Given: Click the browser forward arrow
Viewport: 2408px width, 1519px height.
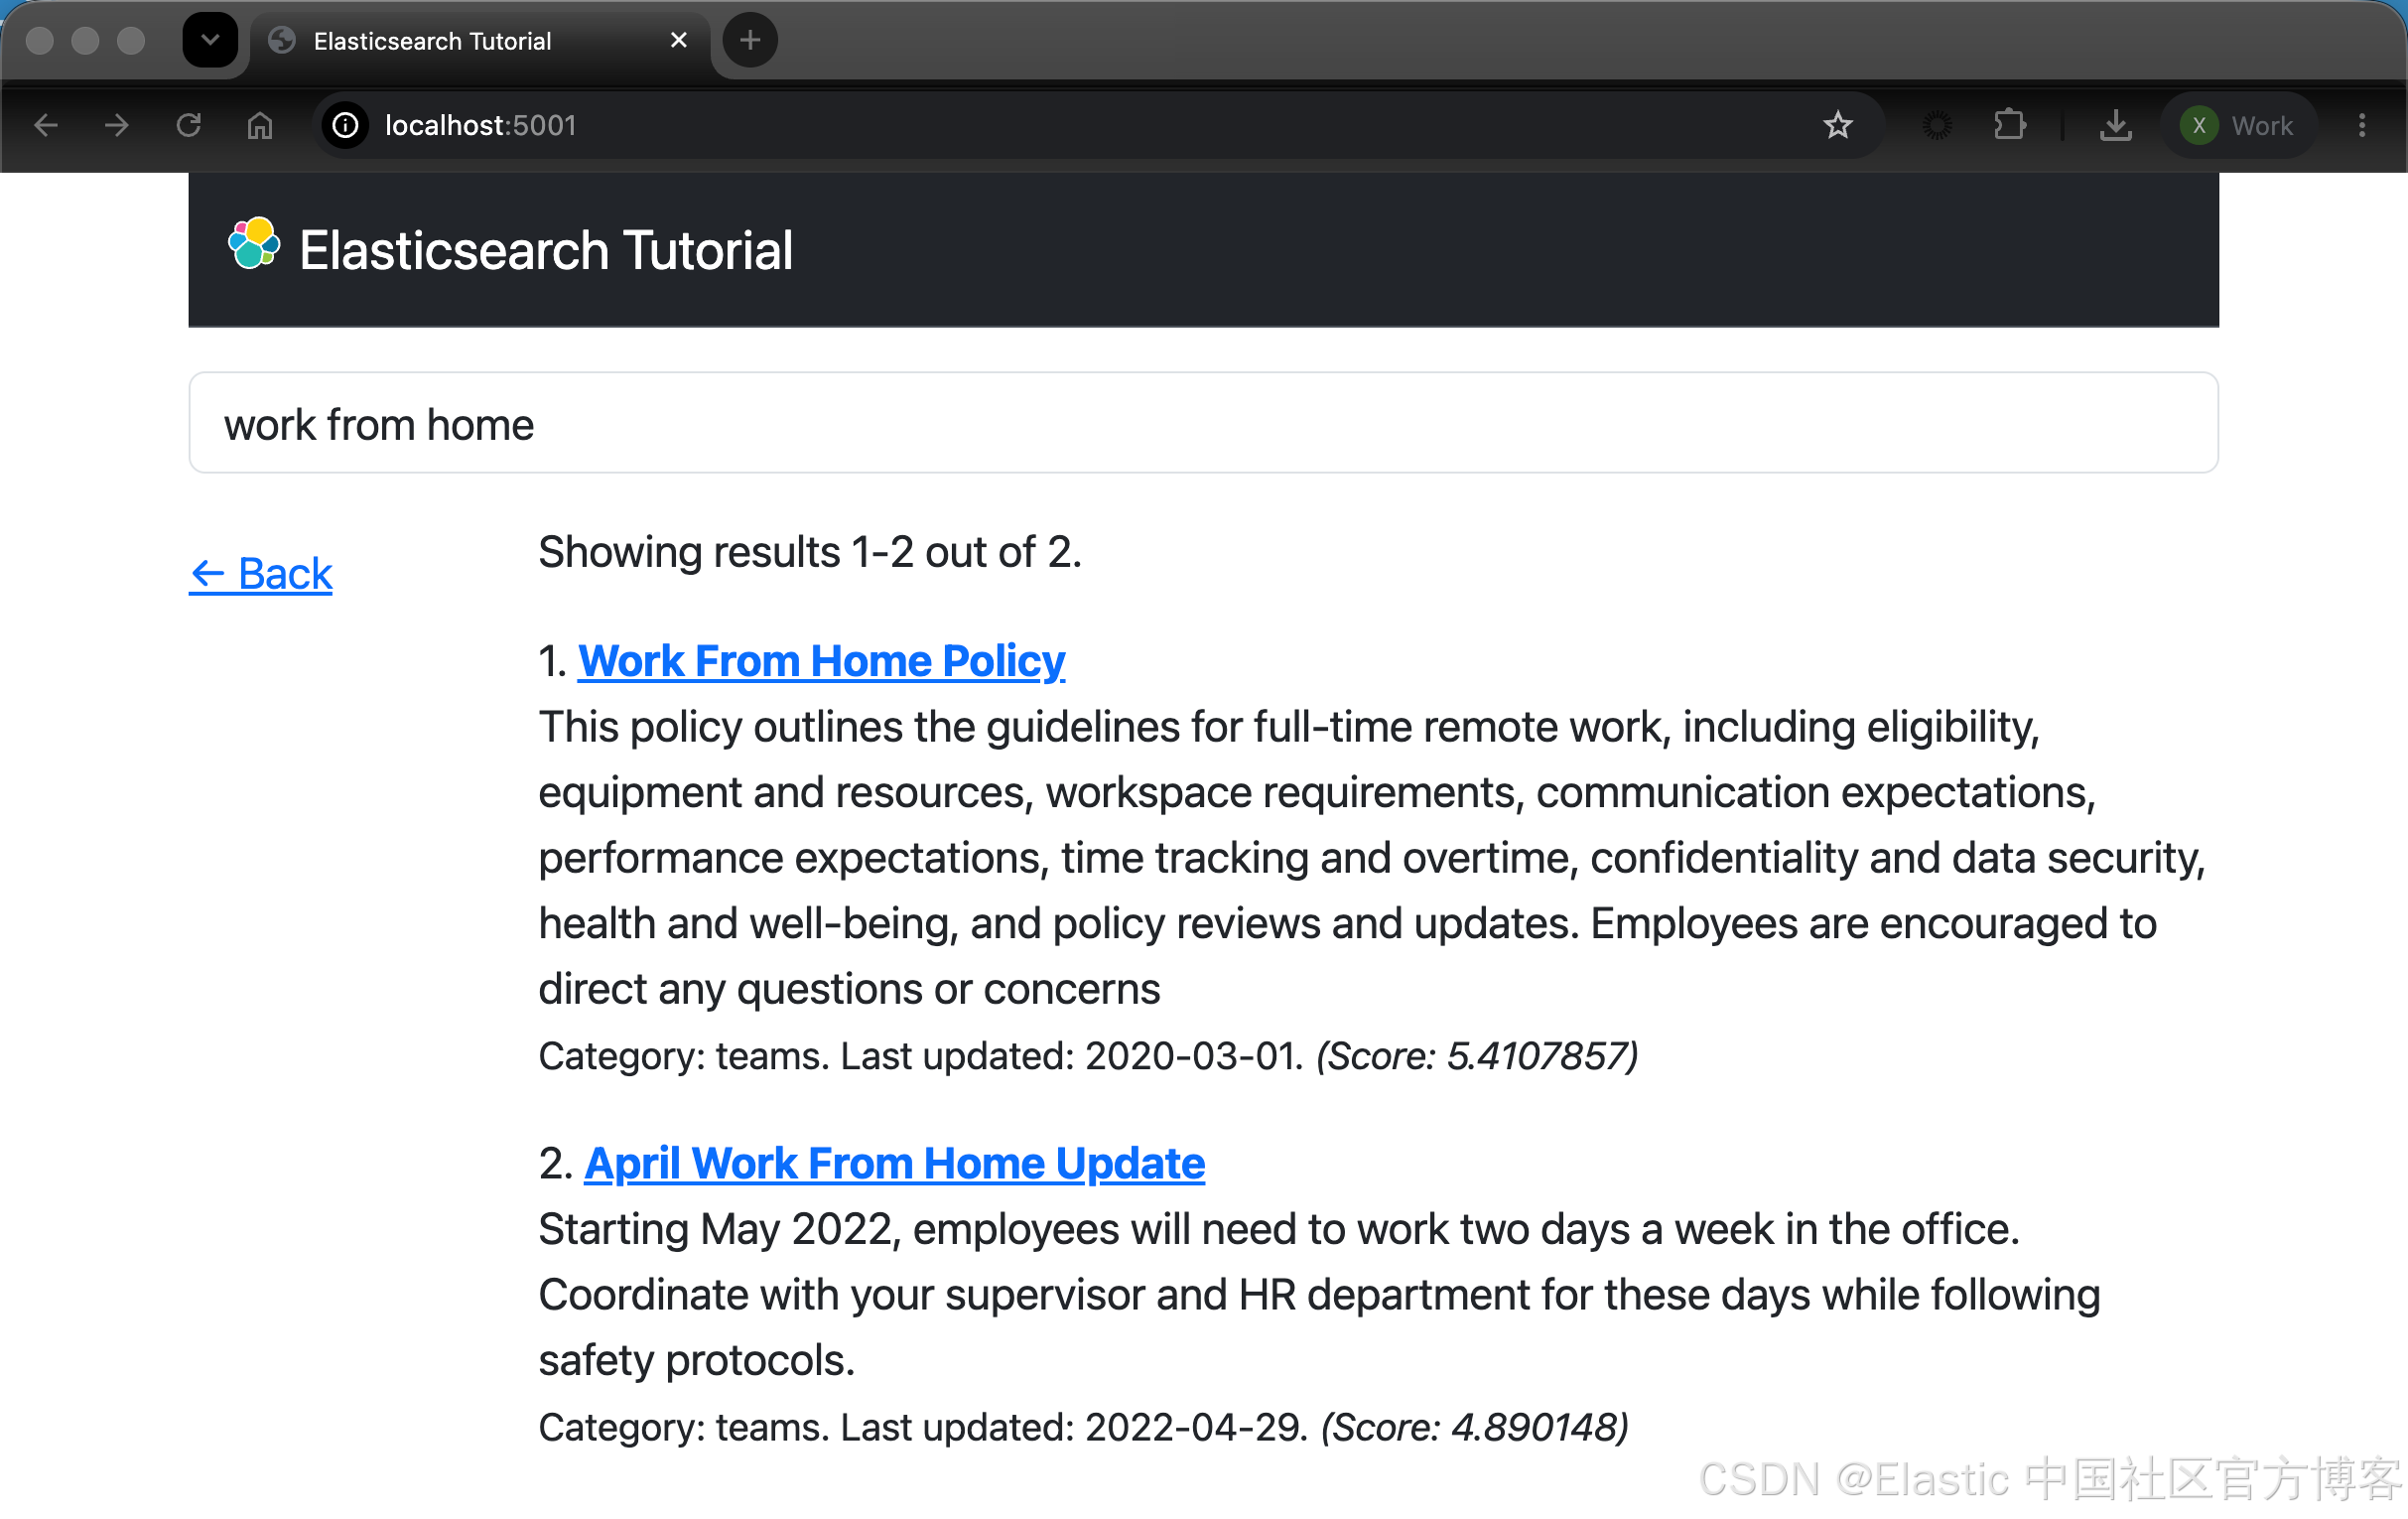Looking at the screenshot, I should (x=117, y=125).
